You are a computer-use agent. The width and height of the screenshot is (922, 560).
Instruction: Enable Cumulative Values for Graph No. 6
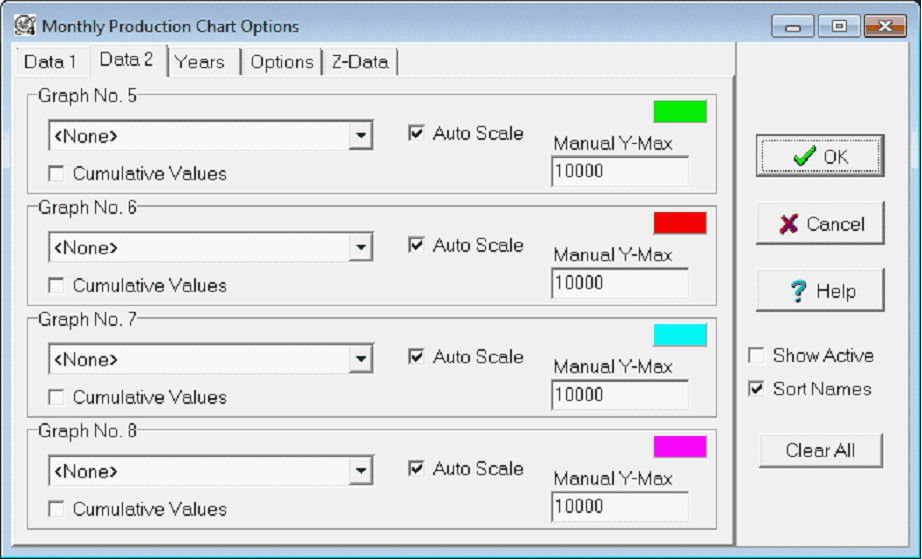coord(57,286)
